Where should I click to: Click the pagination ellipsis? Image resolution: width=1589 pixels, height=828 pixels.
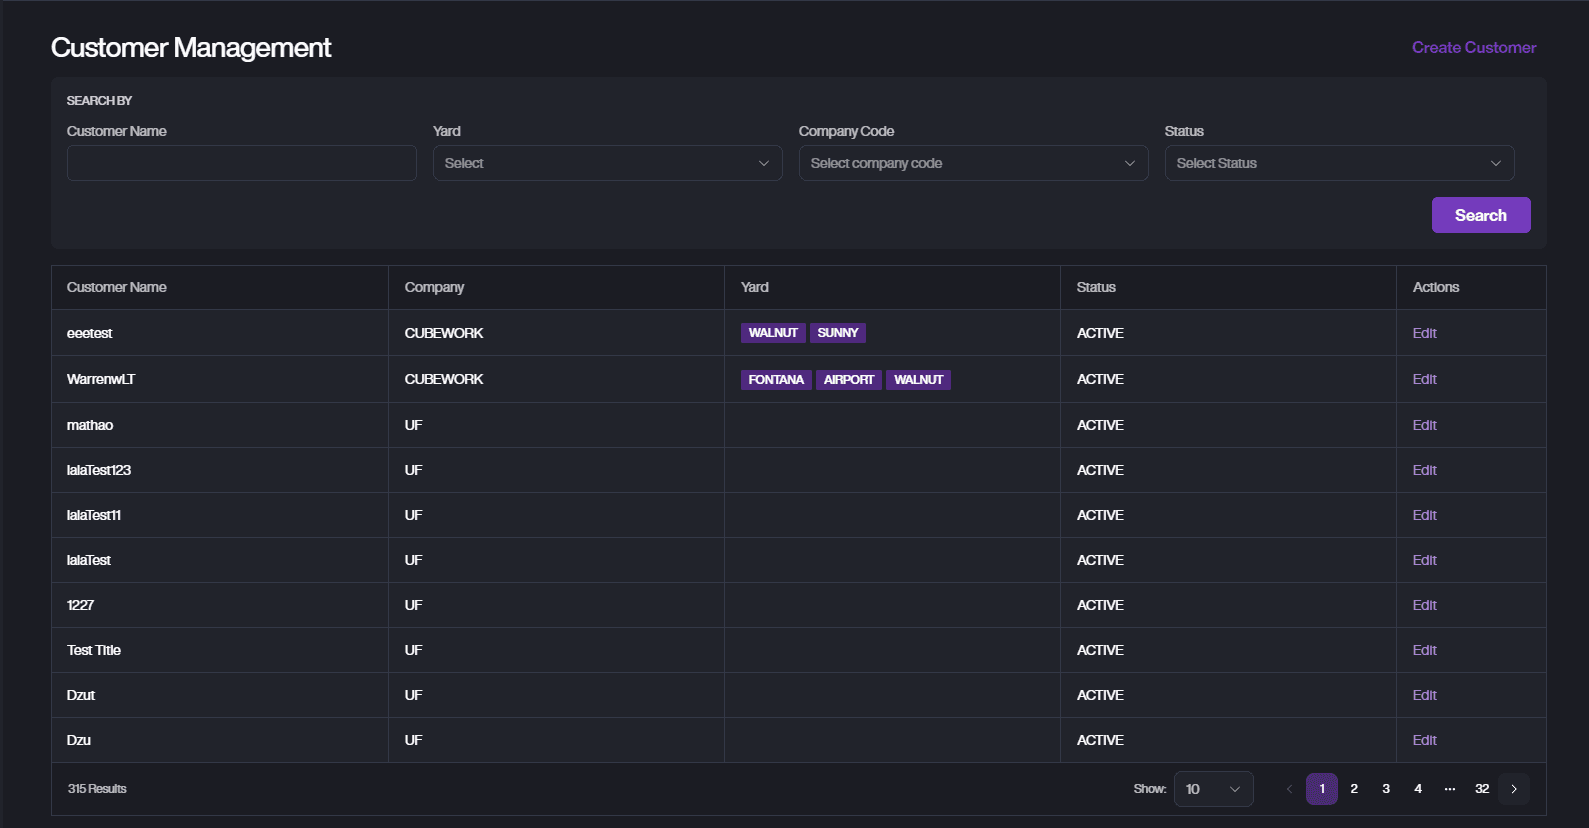(x=1449, y=789)
